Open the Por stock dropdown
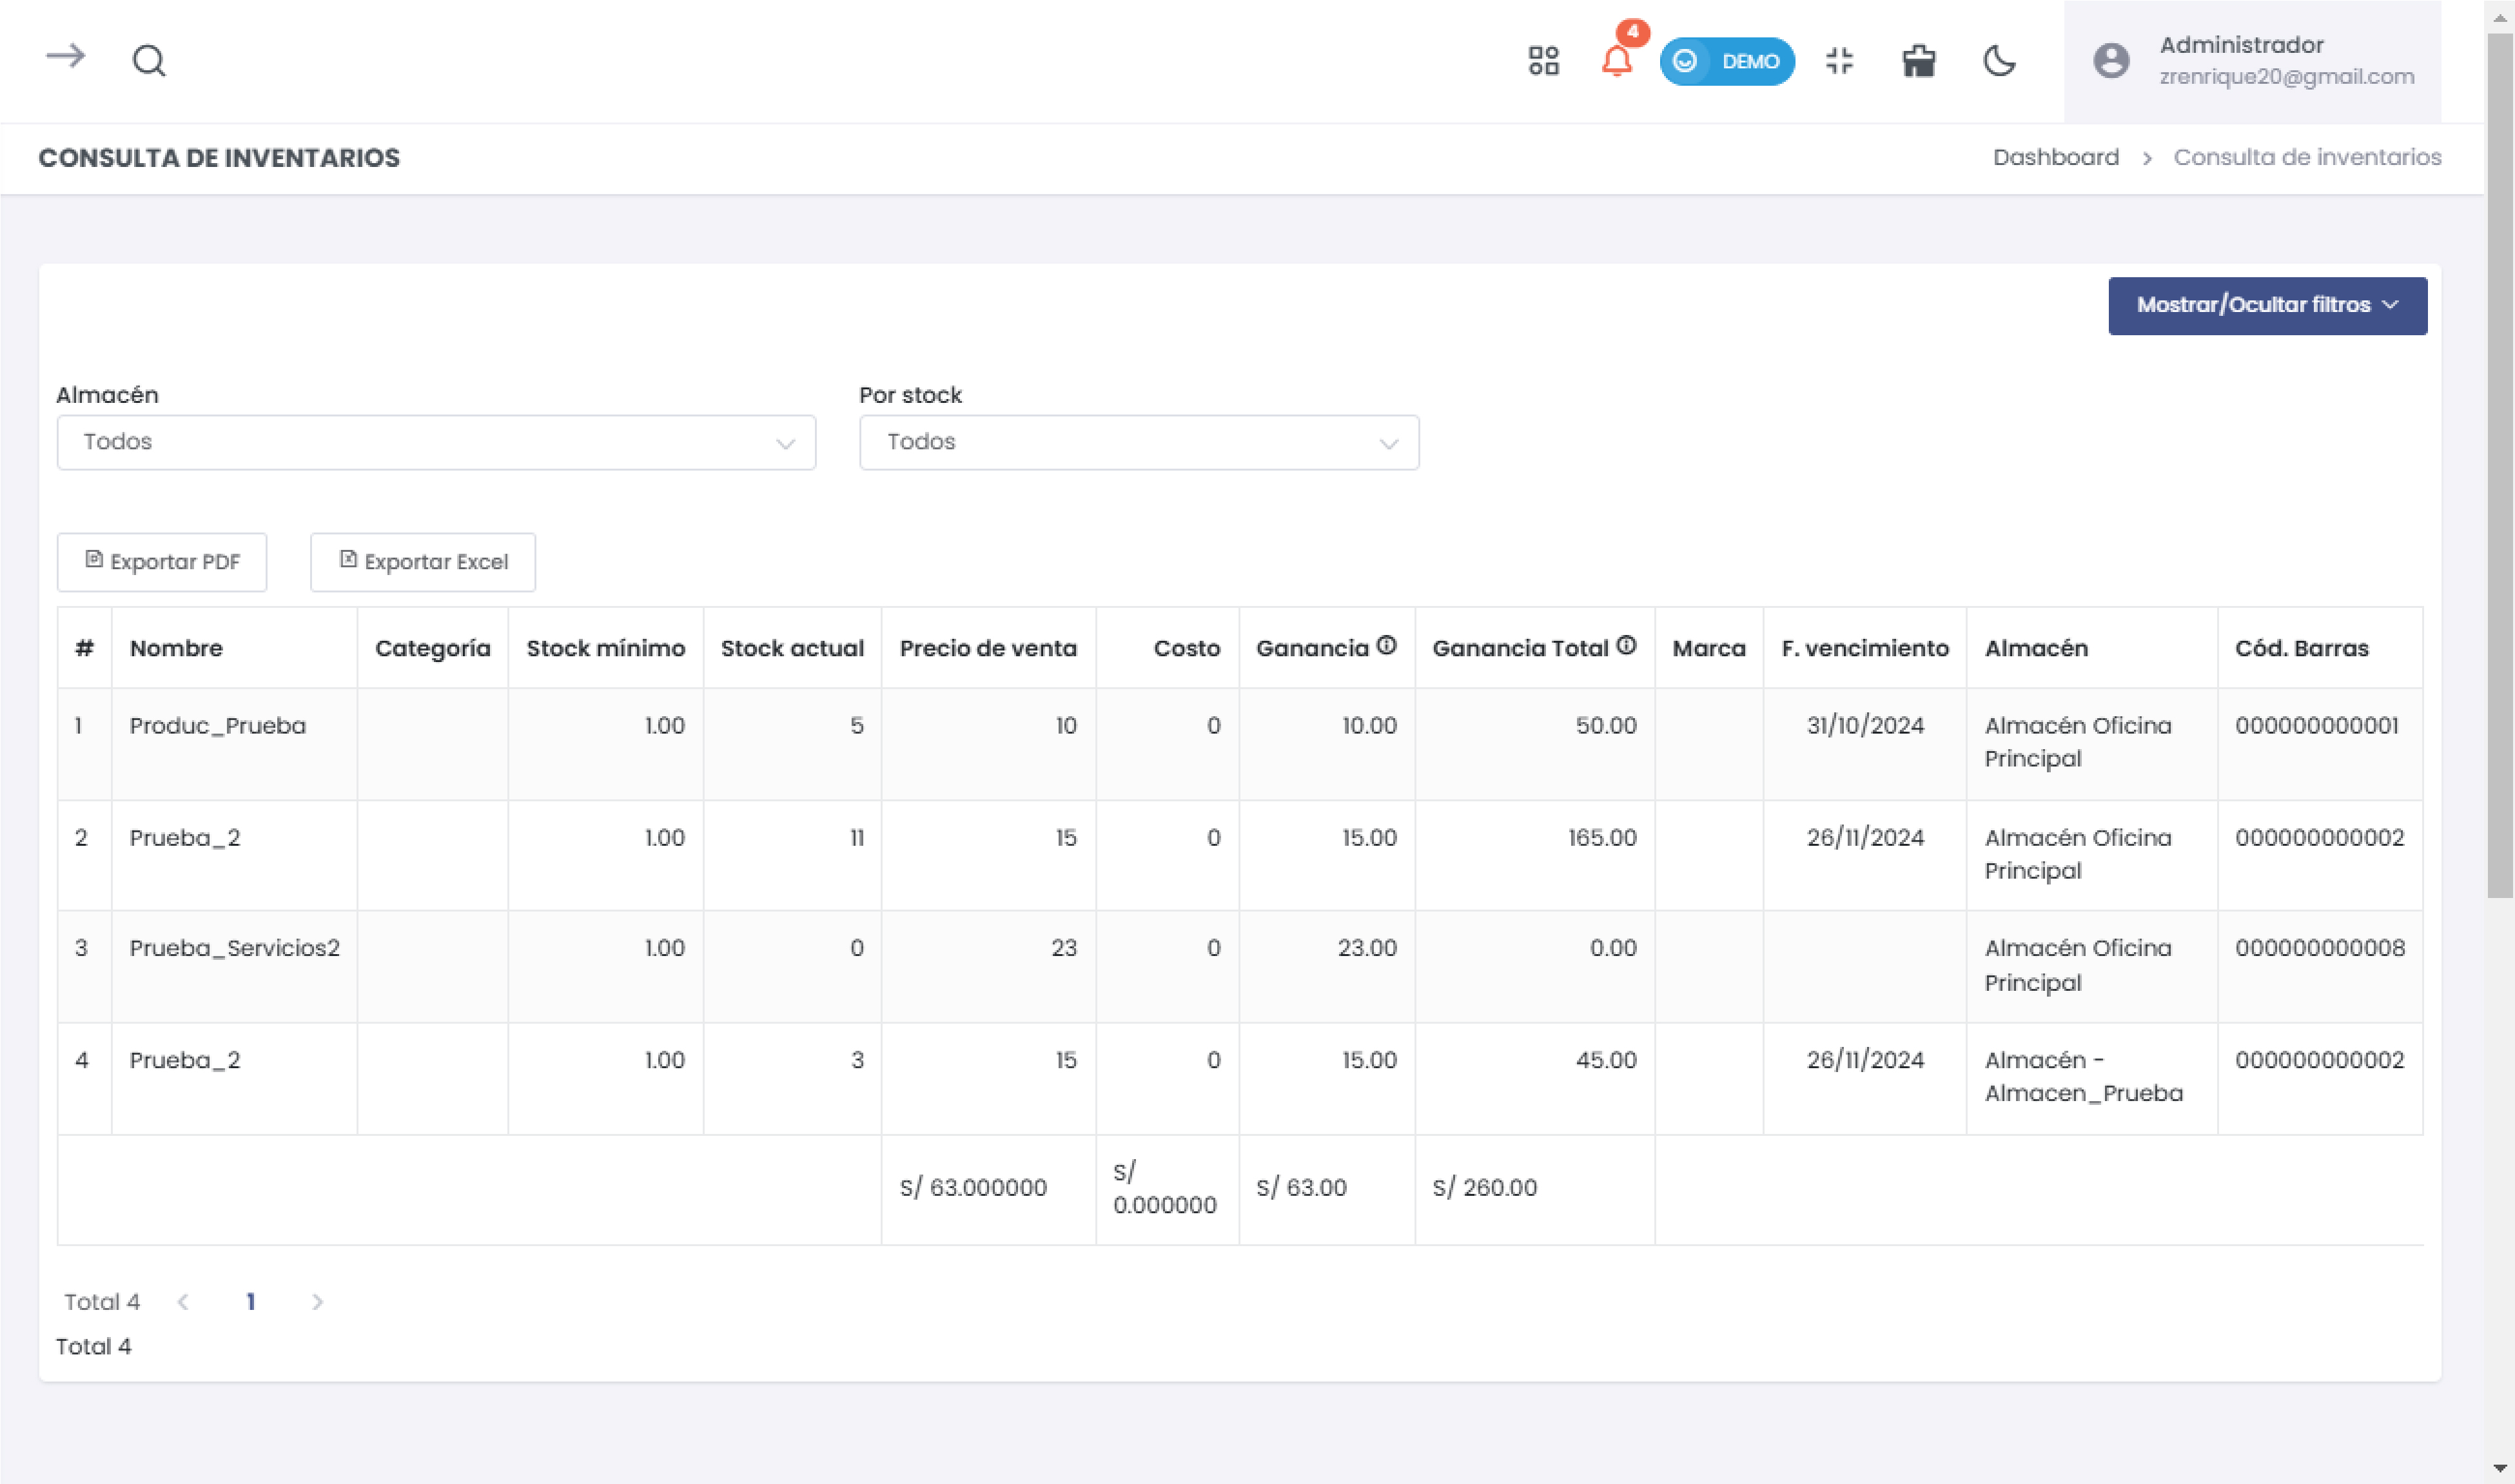Screen dimensions: 2515x1484 1138,442
